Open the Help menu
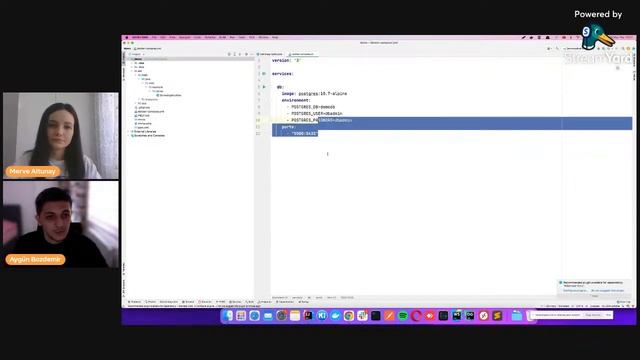Screen dimensions: 640x360 (275, 38)
